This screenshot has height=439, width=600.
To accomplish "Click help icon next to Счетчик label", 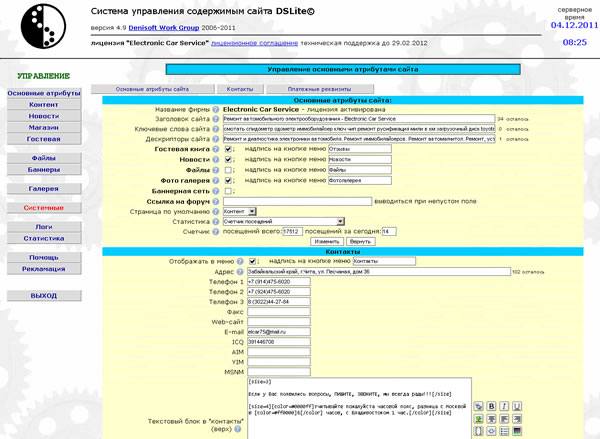I will (216, 232).
